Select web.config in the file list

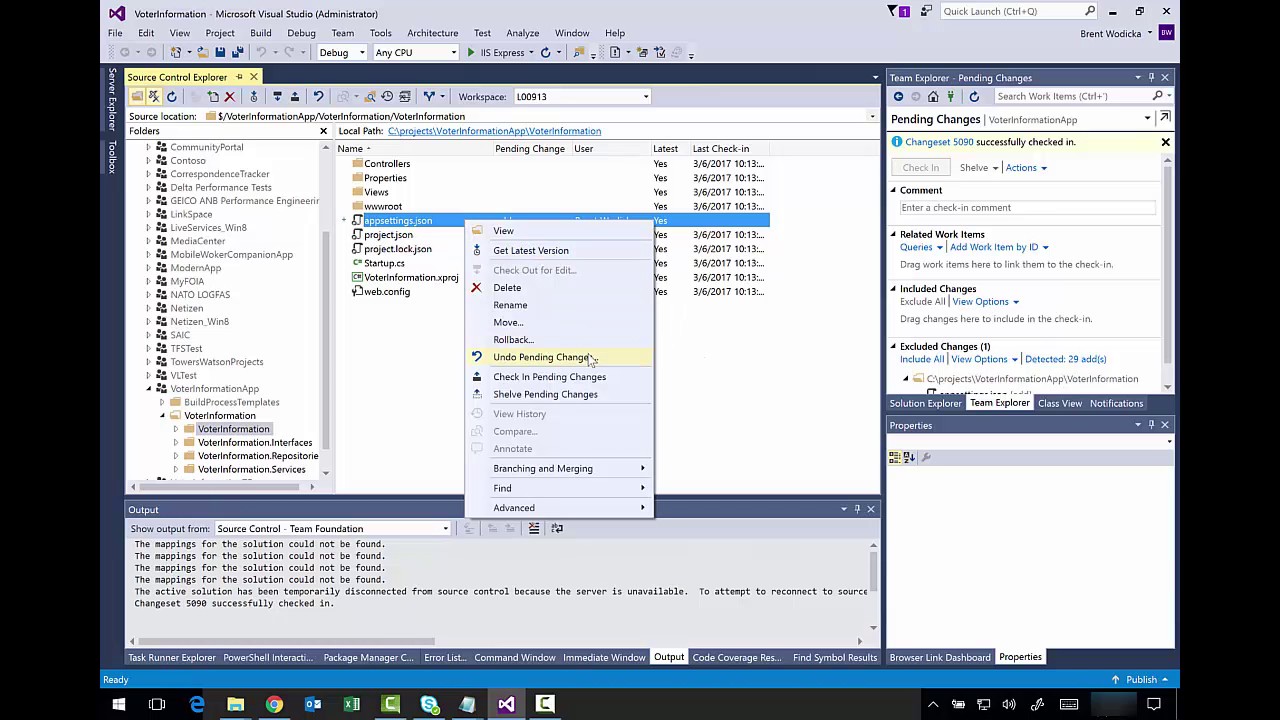[387, 292]
